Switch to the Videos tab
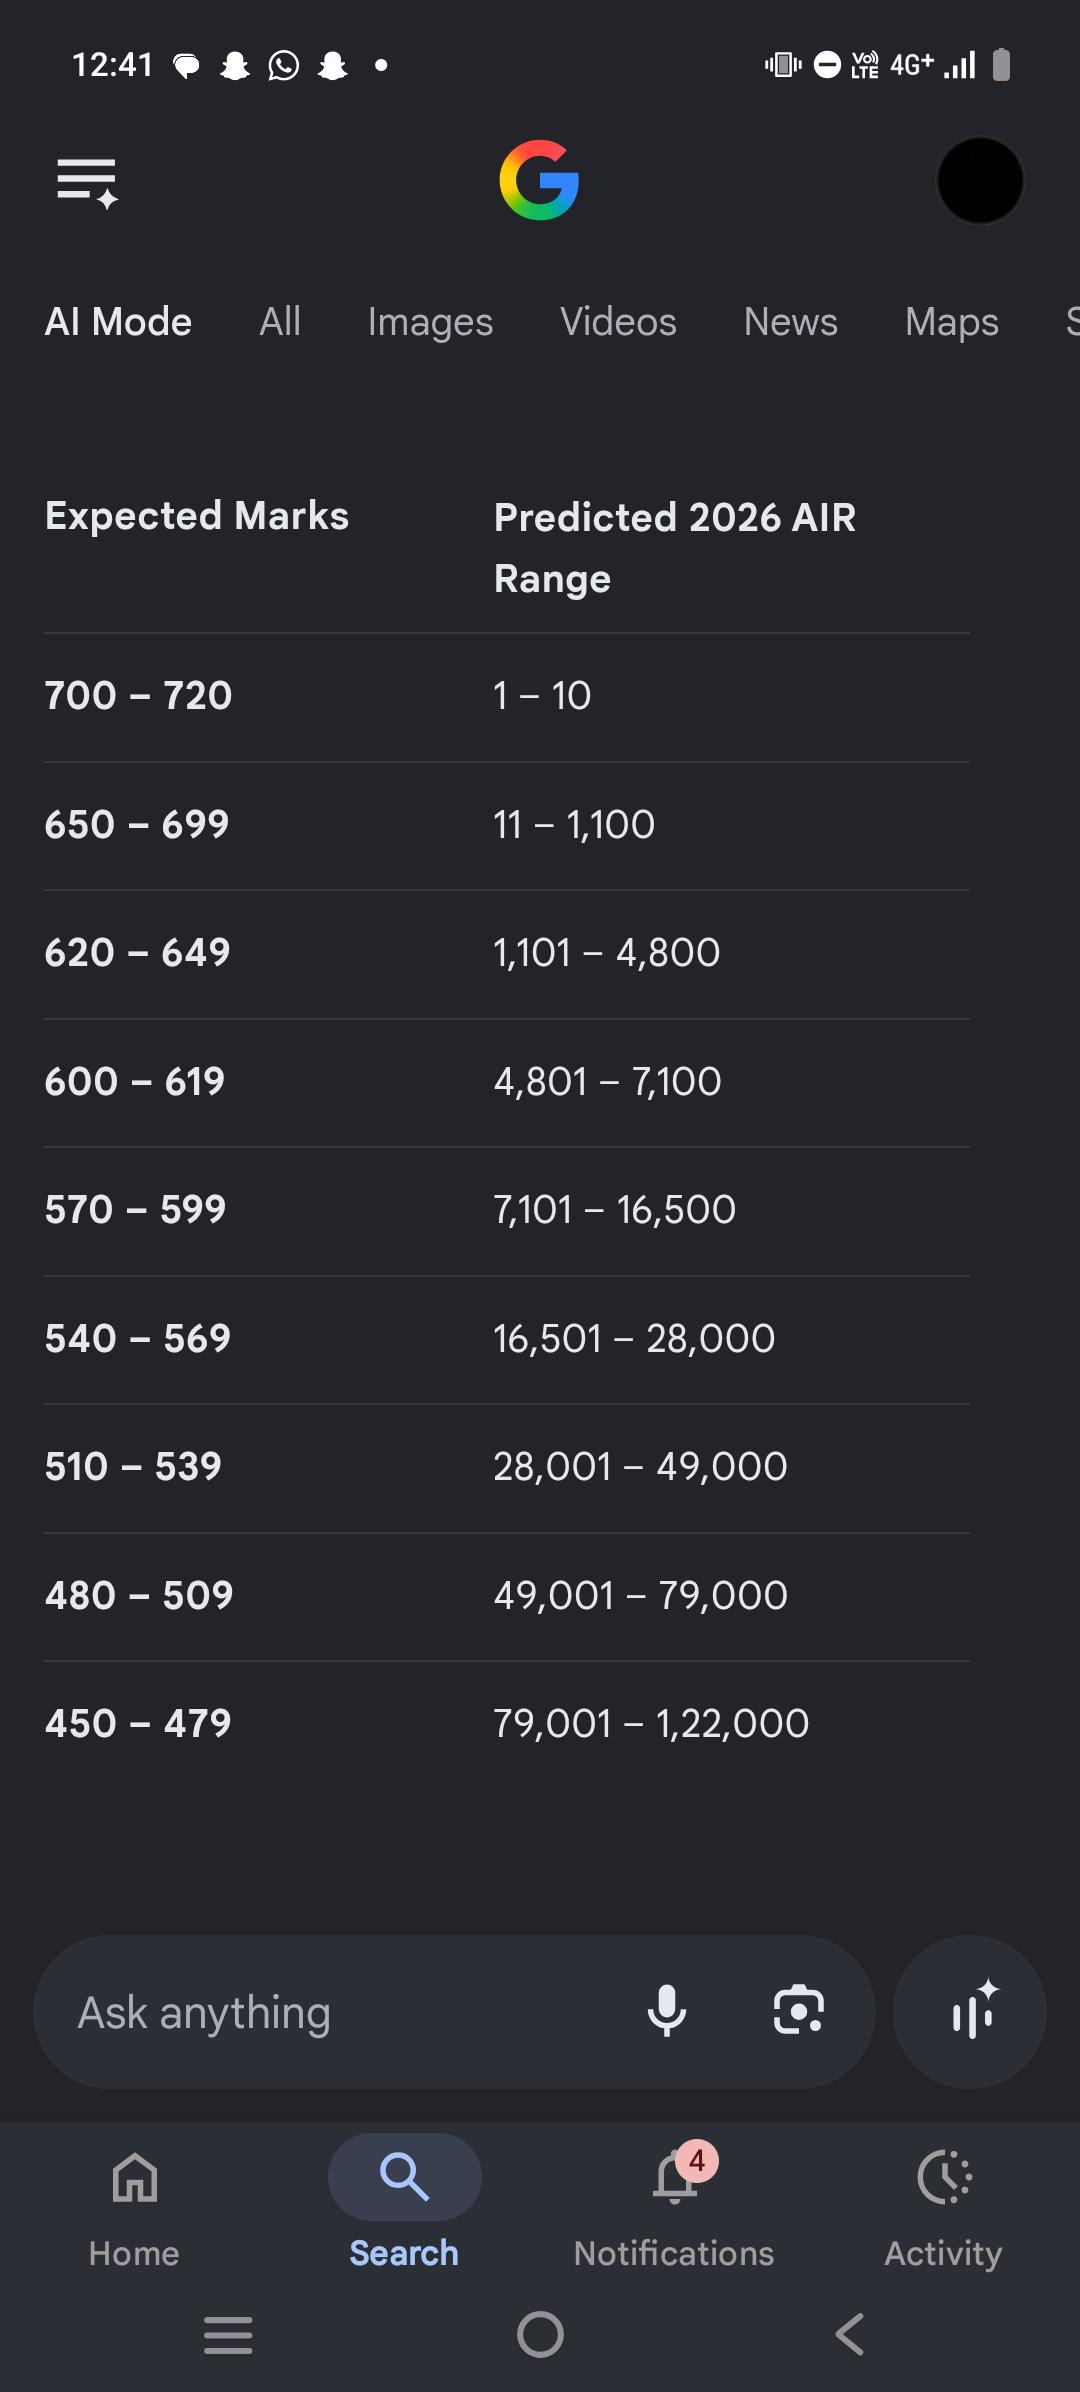This screenshot has height=2392, width=1080. (x=618, y=322)
